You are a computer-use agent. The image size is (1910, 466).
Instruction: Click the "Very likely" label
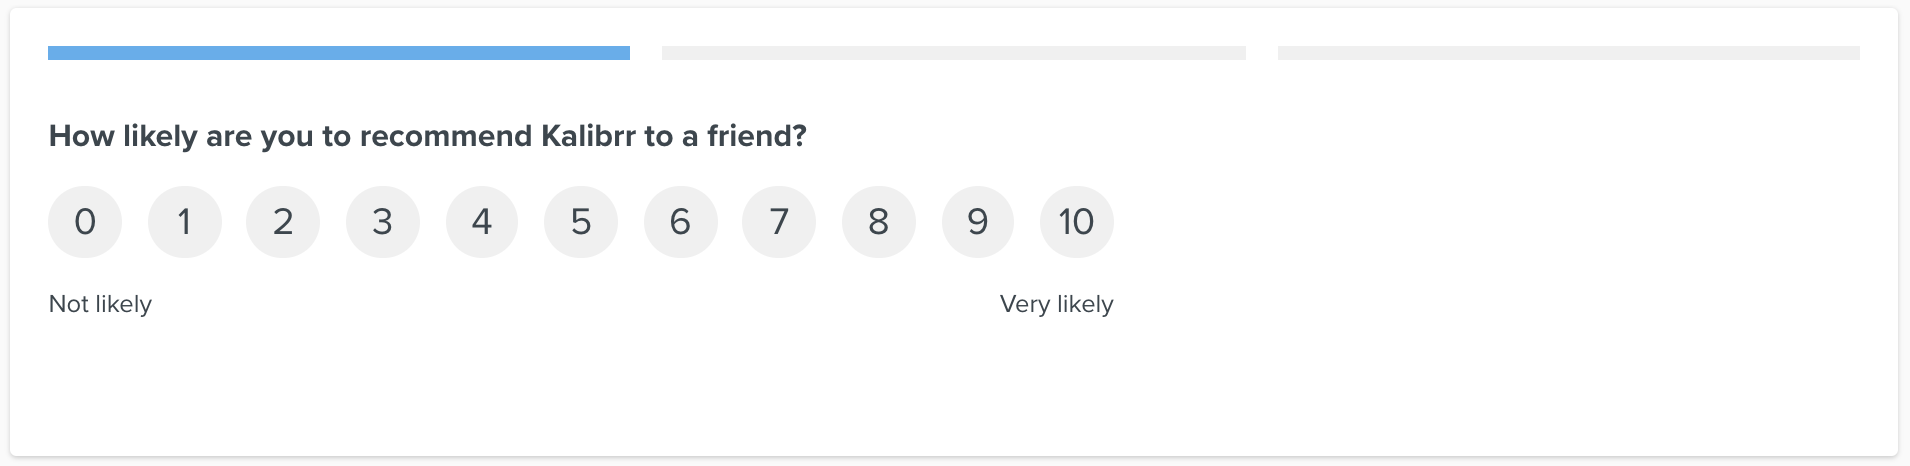click(x=1056, y=304)
